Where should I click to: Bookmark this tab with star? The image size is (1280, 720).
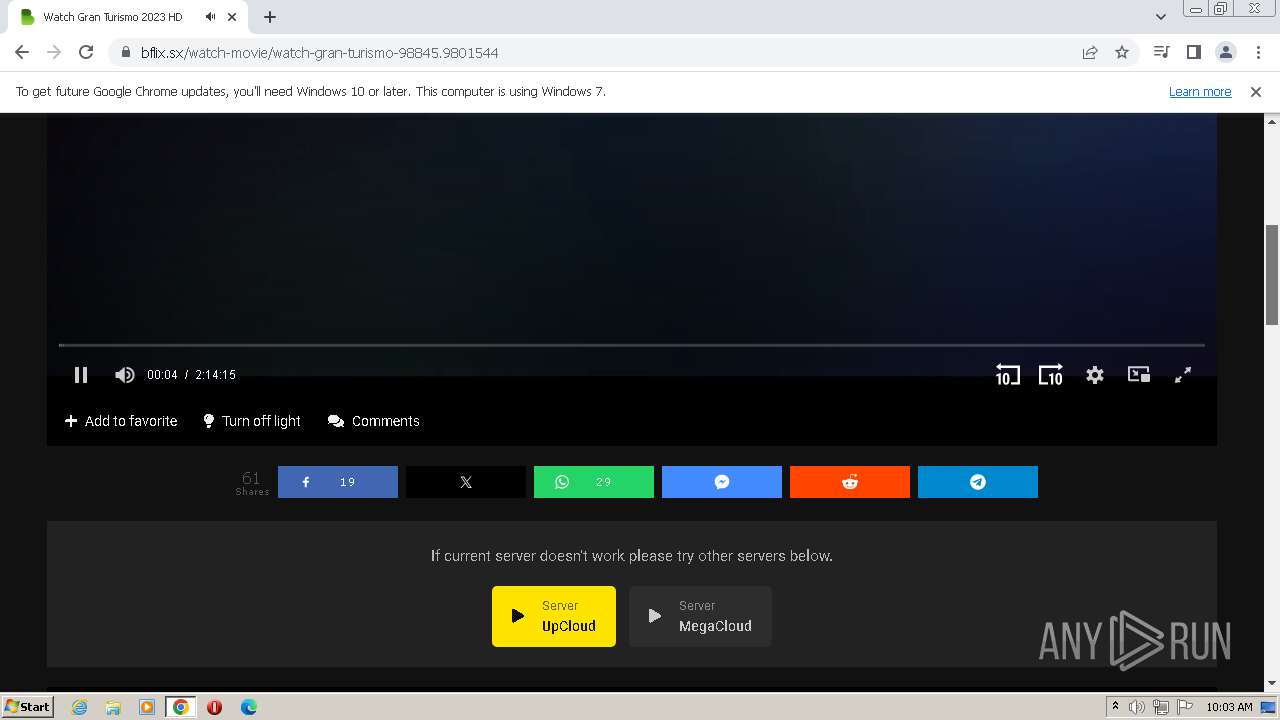click(x=1122, y=52)
